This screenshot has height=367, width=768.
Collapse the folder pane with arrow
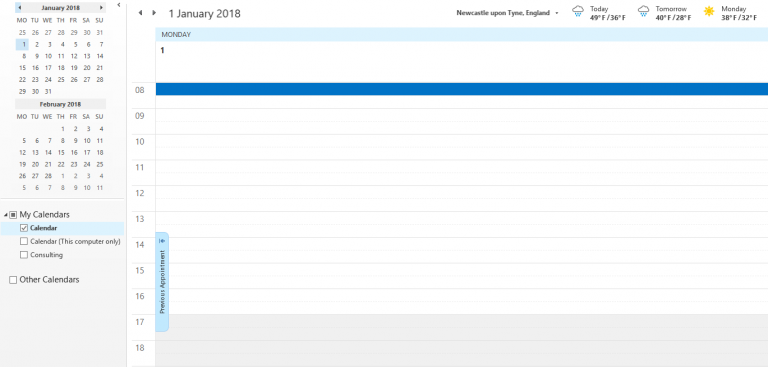[119, 4]
